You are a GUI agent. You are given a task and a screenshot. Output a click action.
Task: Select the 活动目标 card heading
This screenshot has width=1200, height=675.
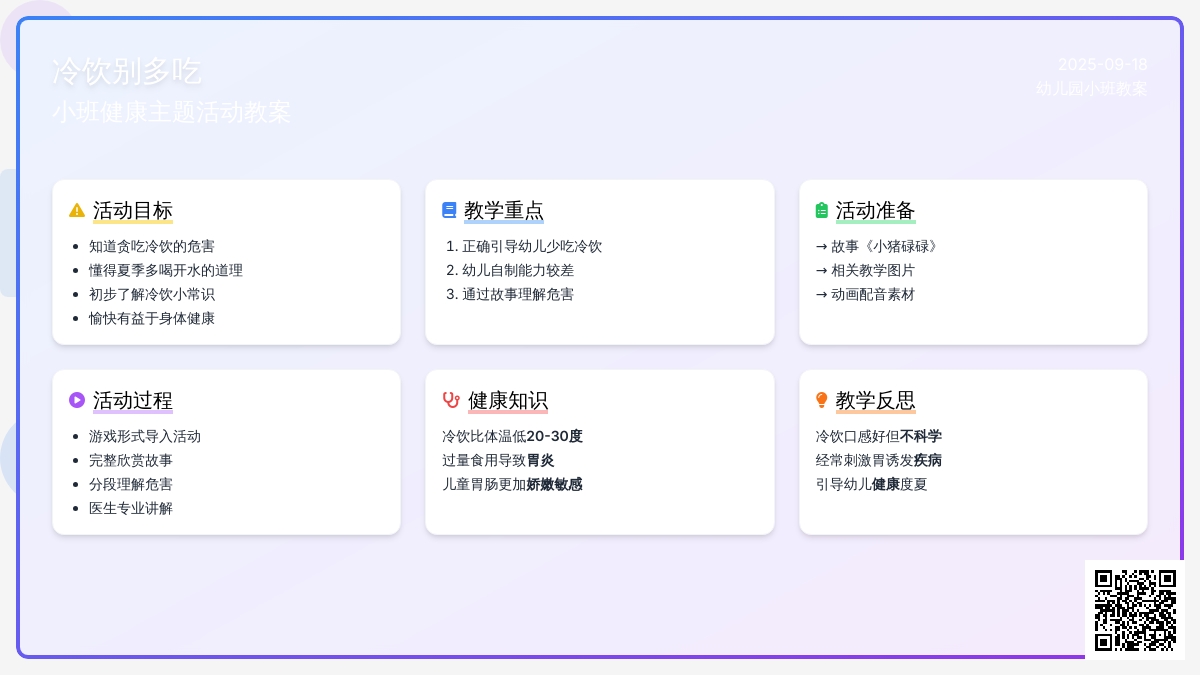(133, 211)
